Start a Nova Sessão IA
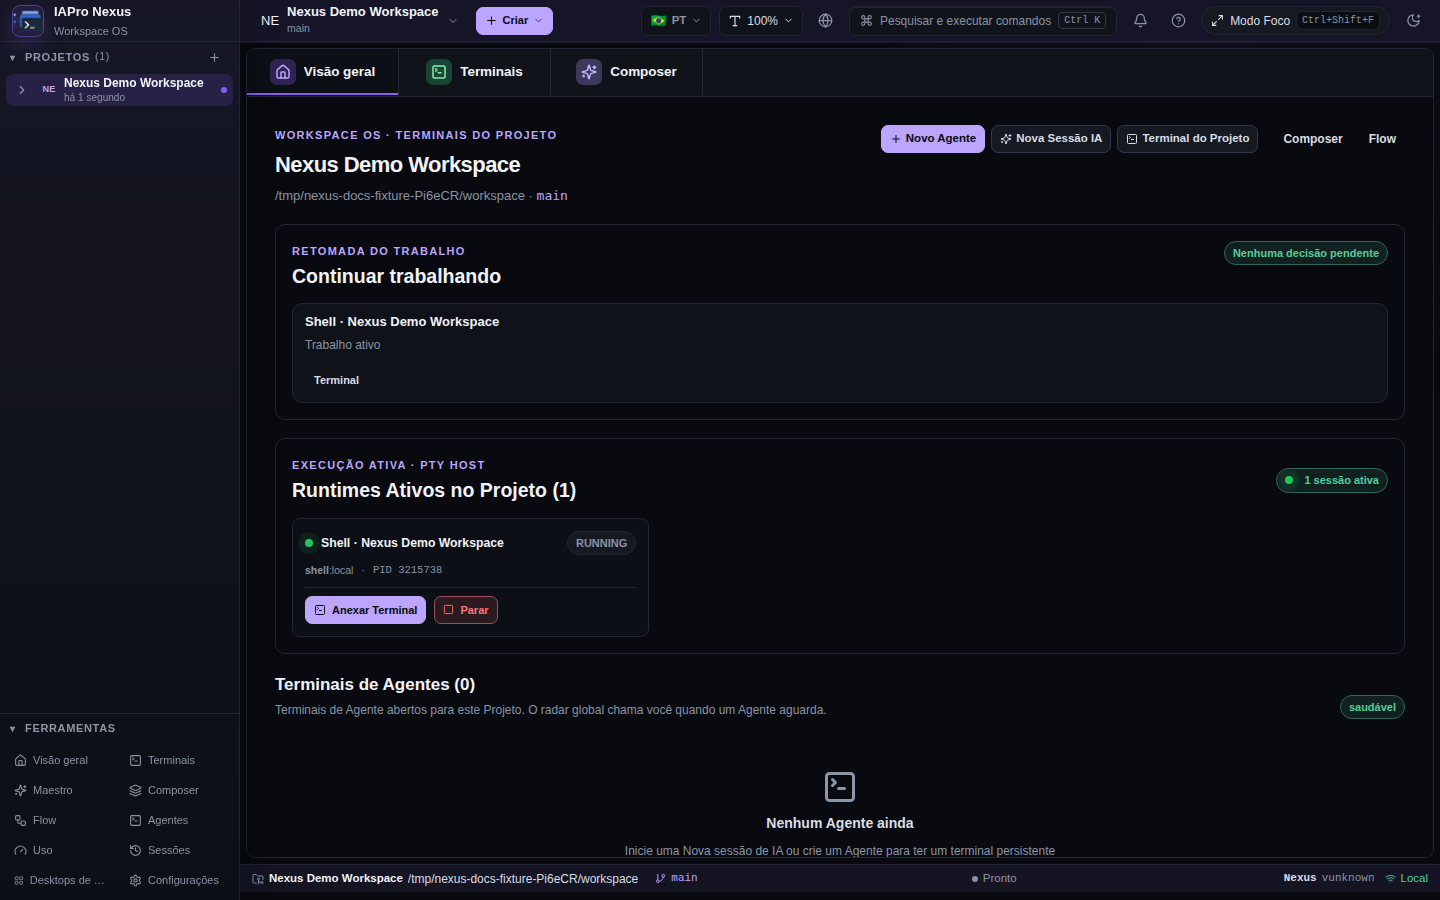Viewport: 1440px width, 900px height. pyautogui.click(x=1051, y=139)
